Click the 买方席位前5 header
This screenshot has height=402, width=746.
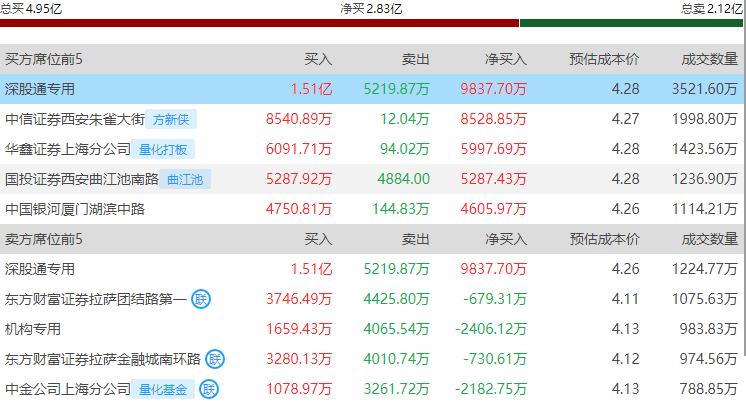43,59
